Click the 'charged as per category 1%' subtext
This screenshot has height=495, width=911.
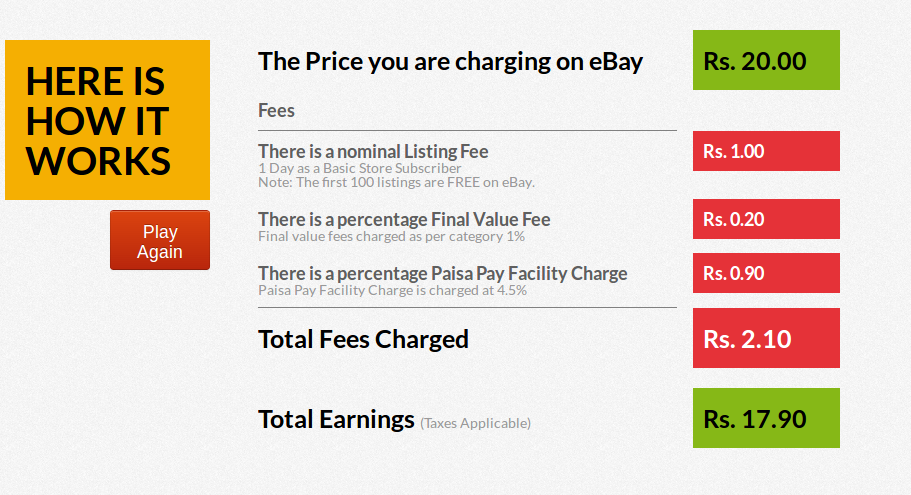391,237
